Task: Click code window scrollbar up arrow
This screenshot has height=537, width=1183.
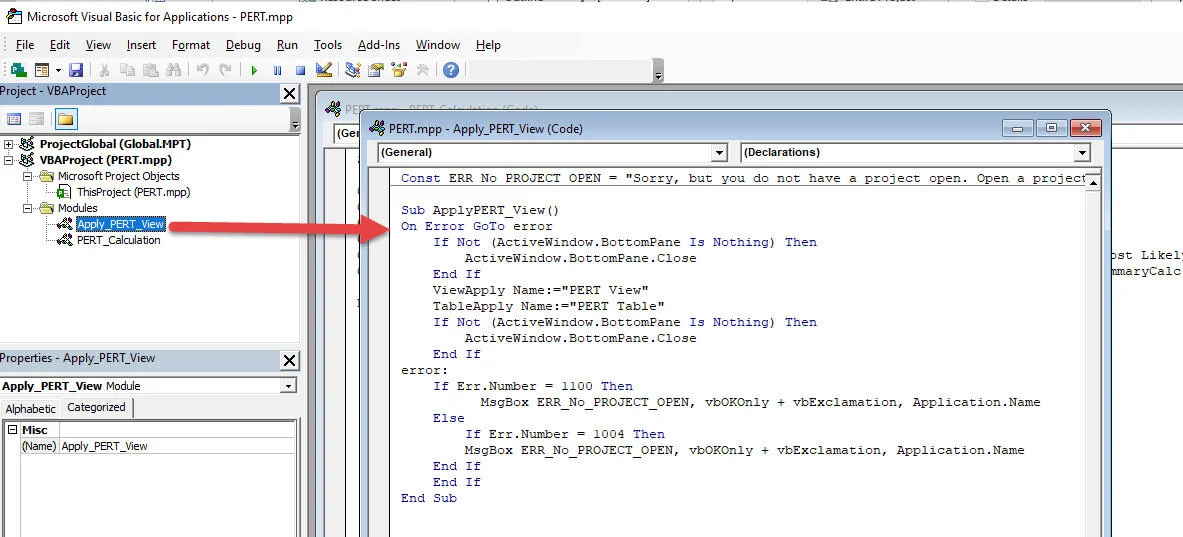Action: tap(1093, 182)
